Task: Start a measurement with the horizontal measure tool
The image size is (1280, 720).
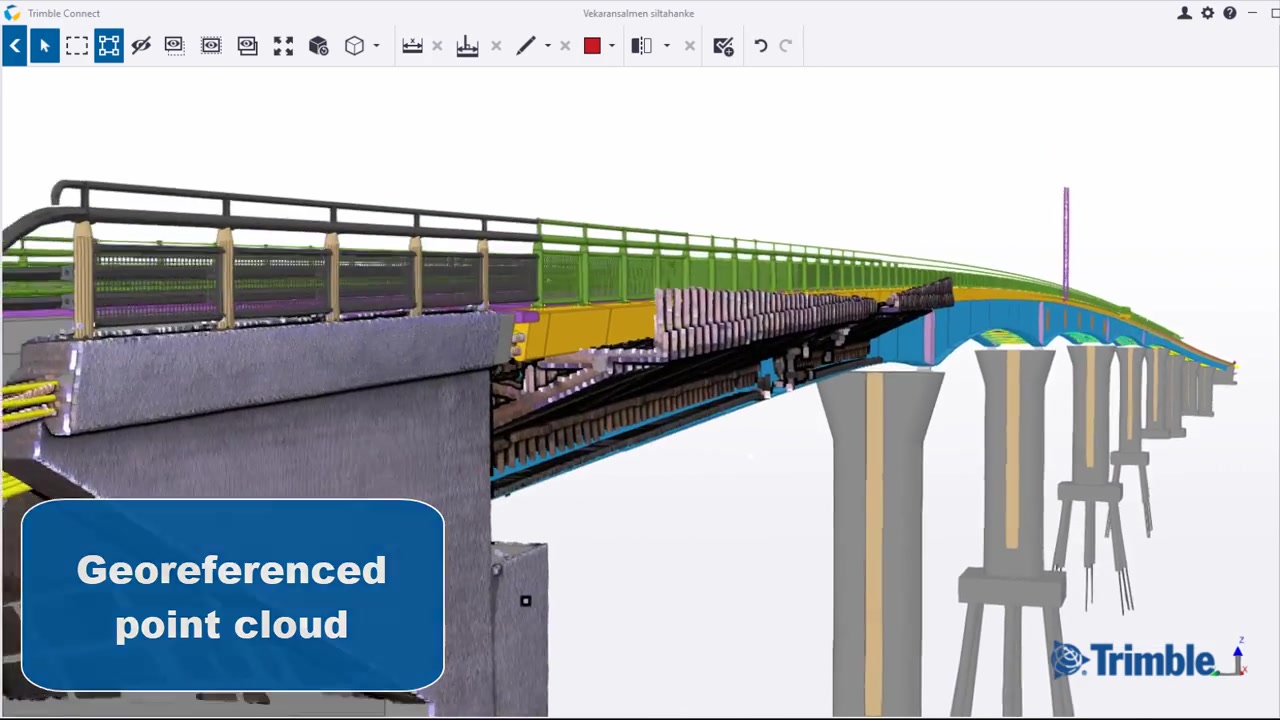Action: coord(412,45)
